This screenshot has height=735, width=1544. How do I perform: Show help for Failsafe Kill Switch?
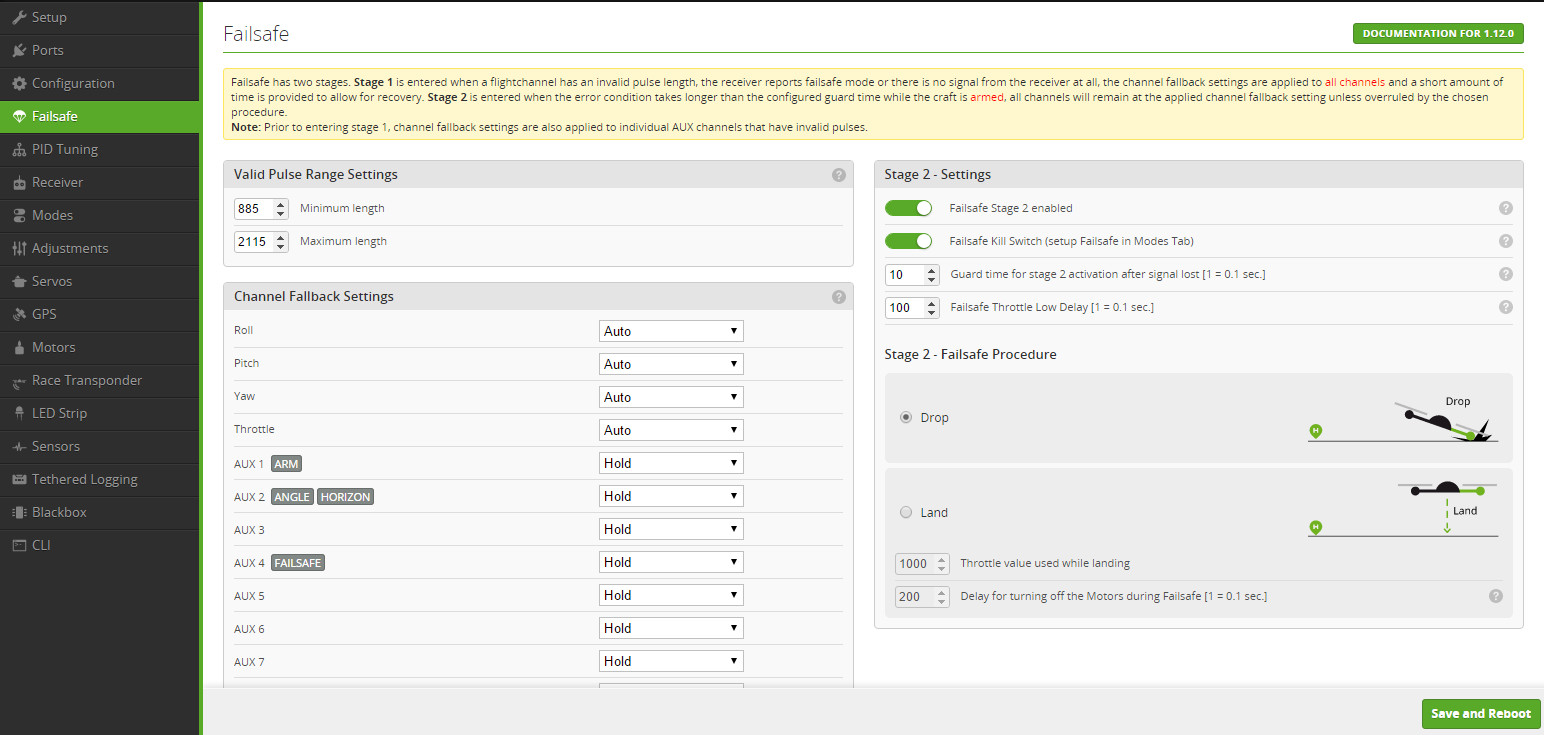[1505, 241]
